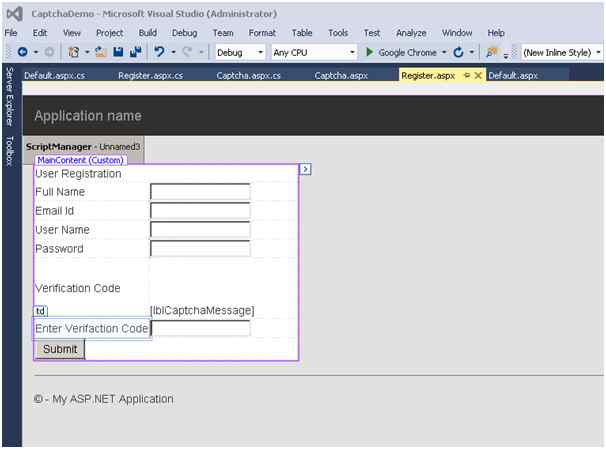The image size is (606, 449).
Task: Open the Debug configuration dropdown
Action: (x=240, y=52)
